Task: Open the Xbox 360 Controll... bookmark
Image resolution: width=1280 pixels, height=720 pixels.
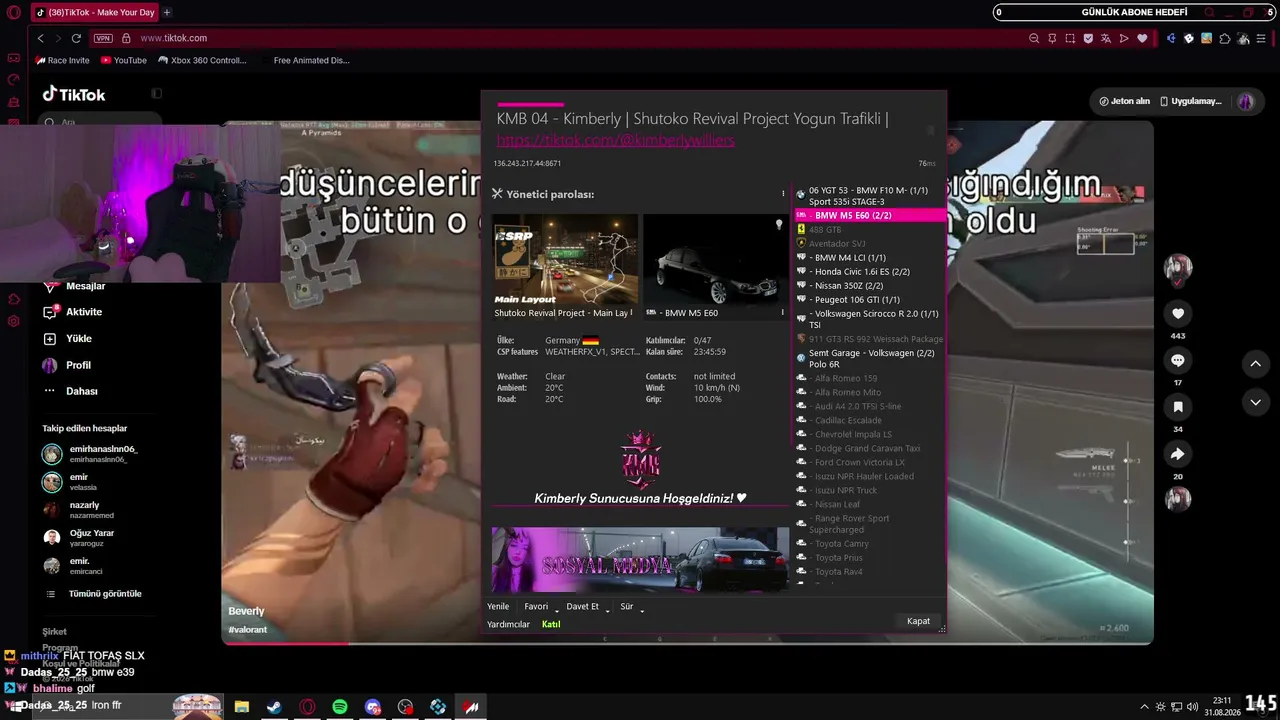Action: coord(202,60)
